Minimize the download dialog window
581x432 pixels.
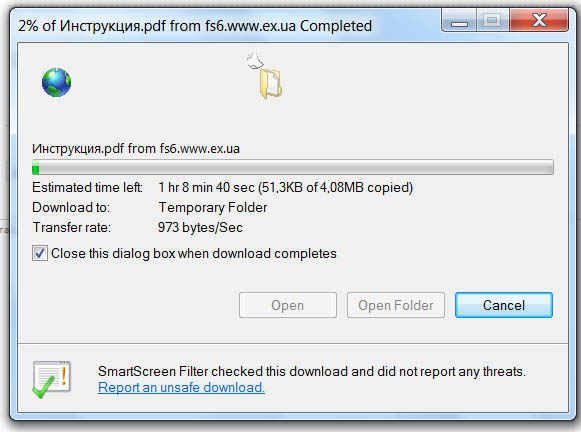point(459,20)
